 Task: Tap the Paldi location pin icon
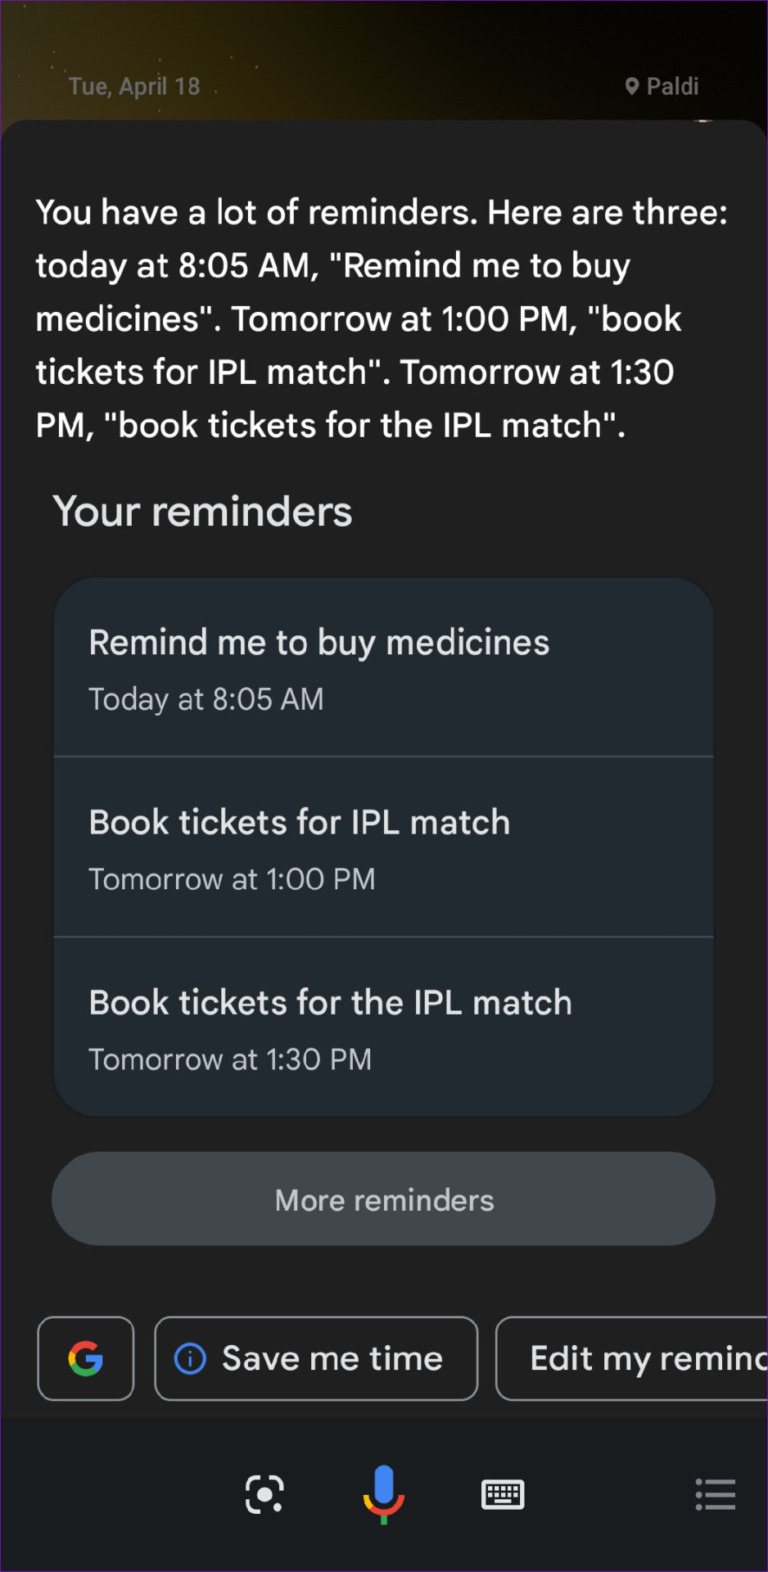632,86
